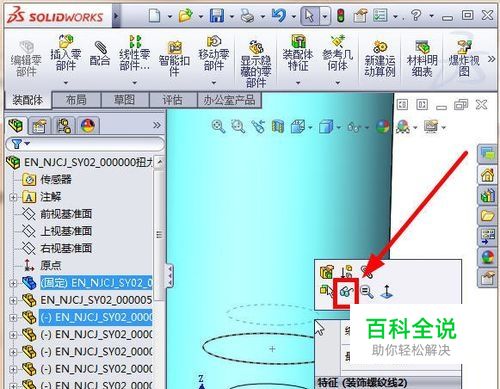
Task: Open Appearances color ball in task pane
Action: point(487,257)
